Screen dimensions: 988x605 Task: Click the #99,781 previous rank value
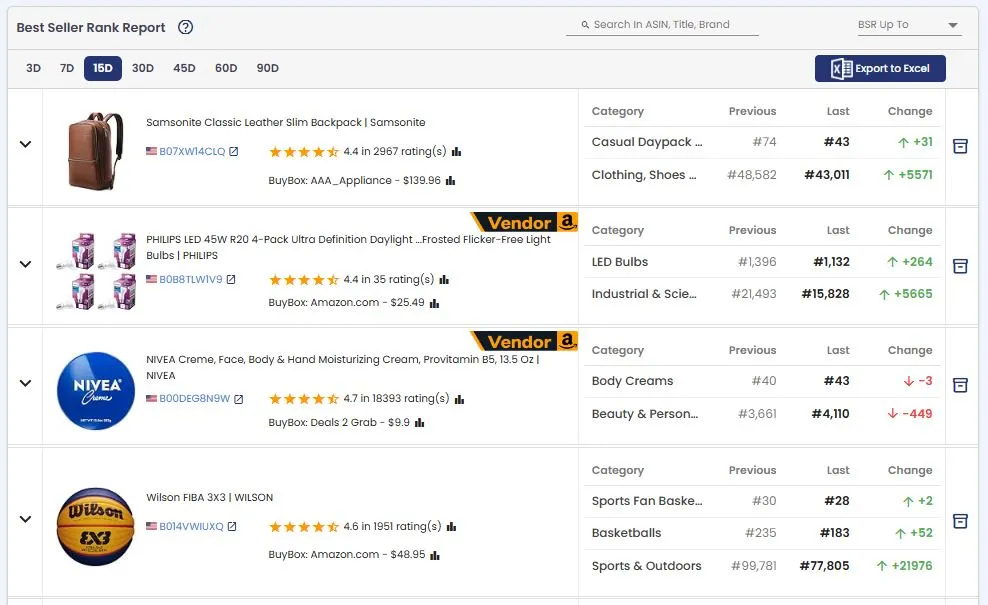[x=754, y=565]
